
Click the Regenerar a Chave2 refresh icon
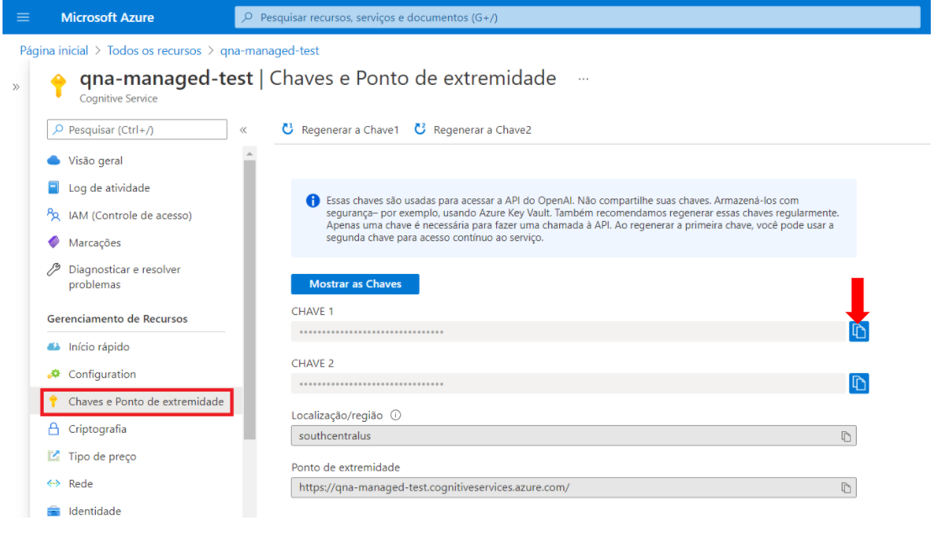(420, 129)
